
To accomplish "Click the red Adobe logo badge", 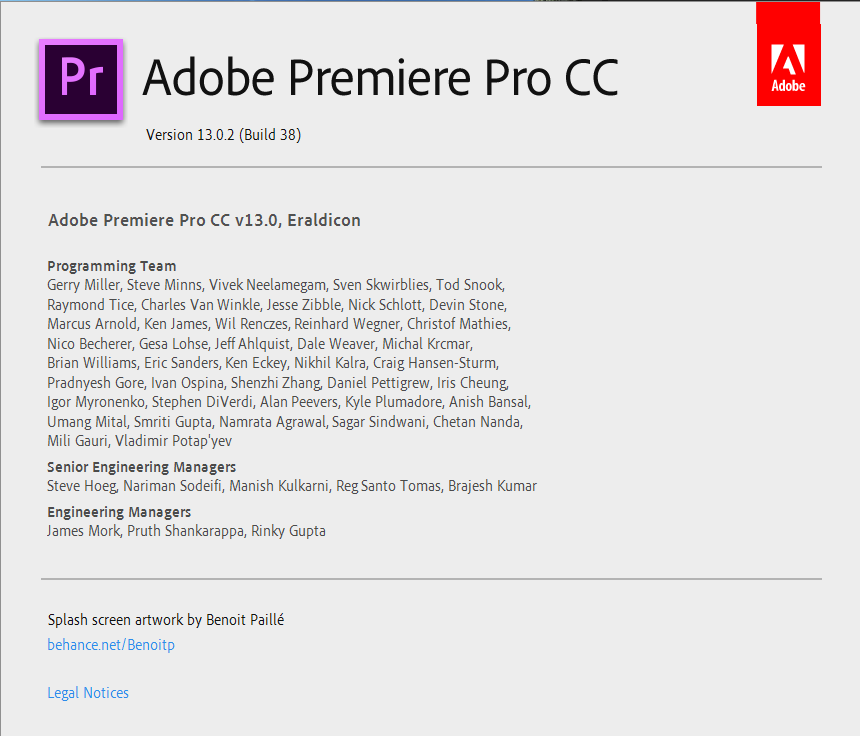I will (x=788, y=54).
